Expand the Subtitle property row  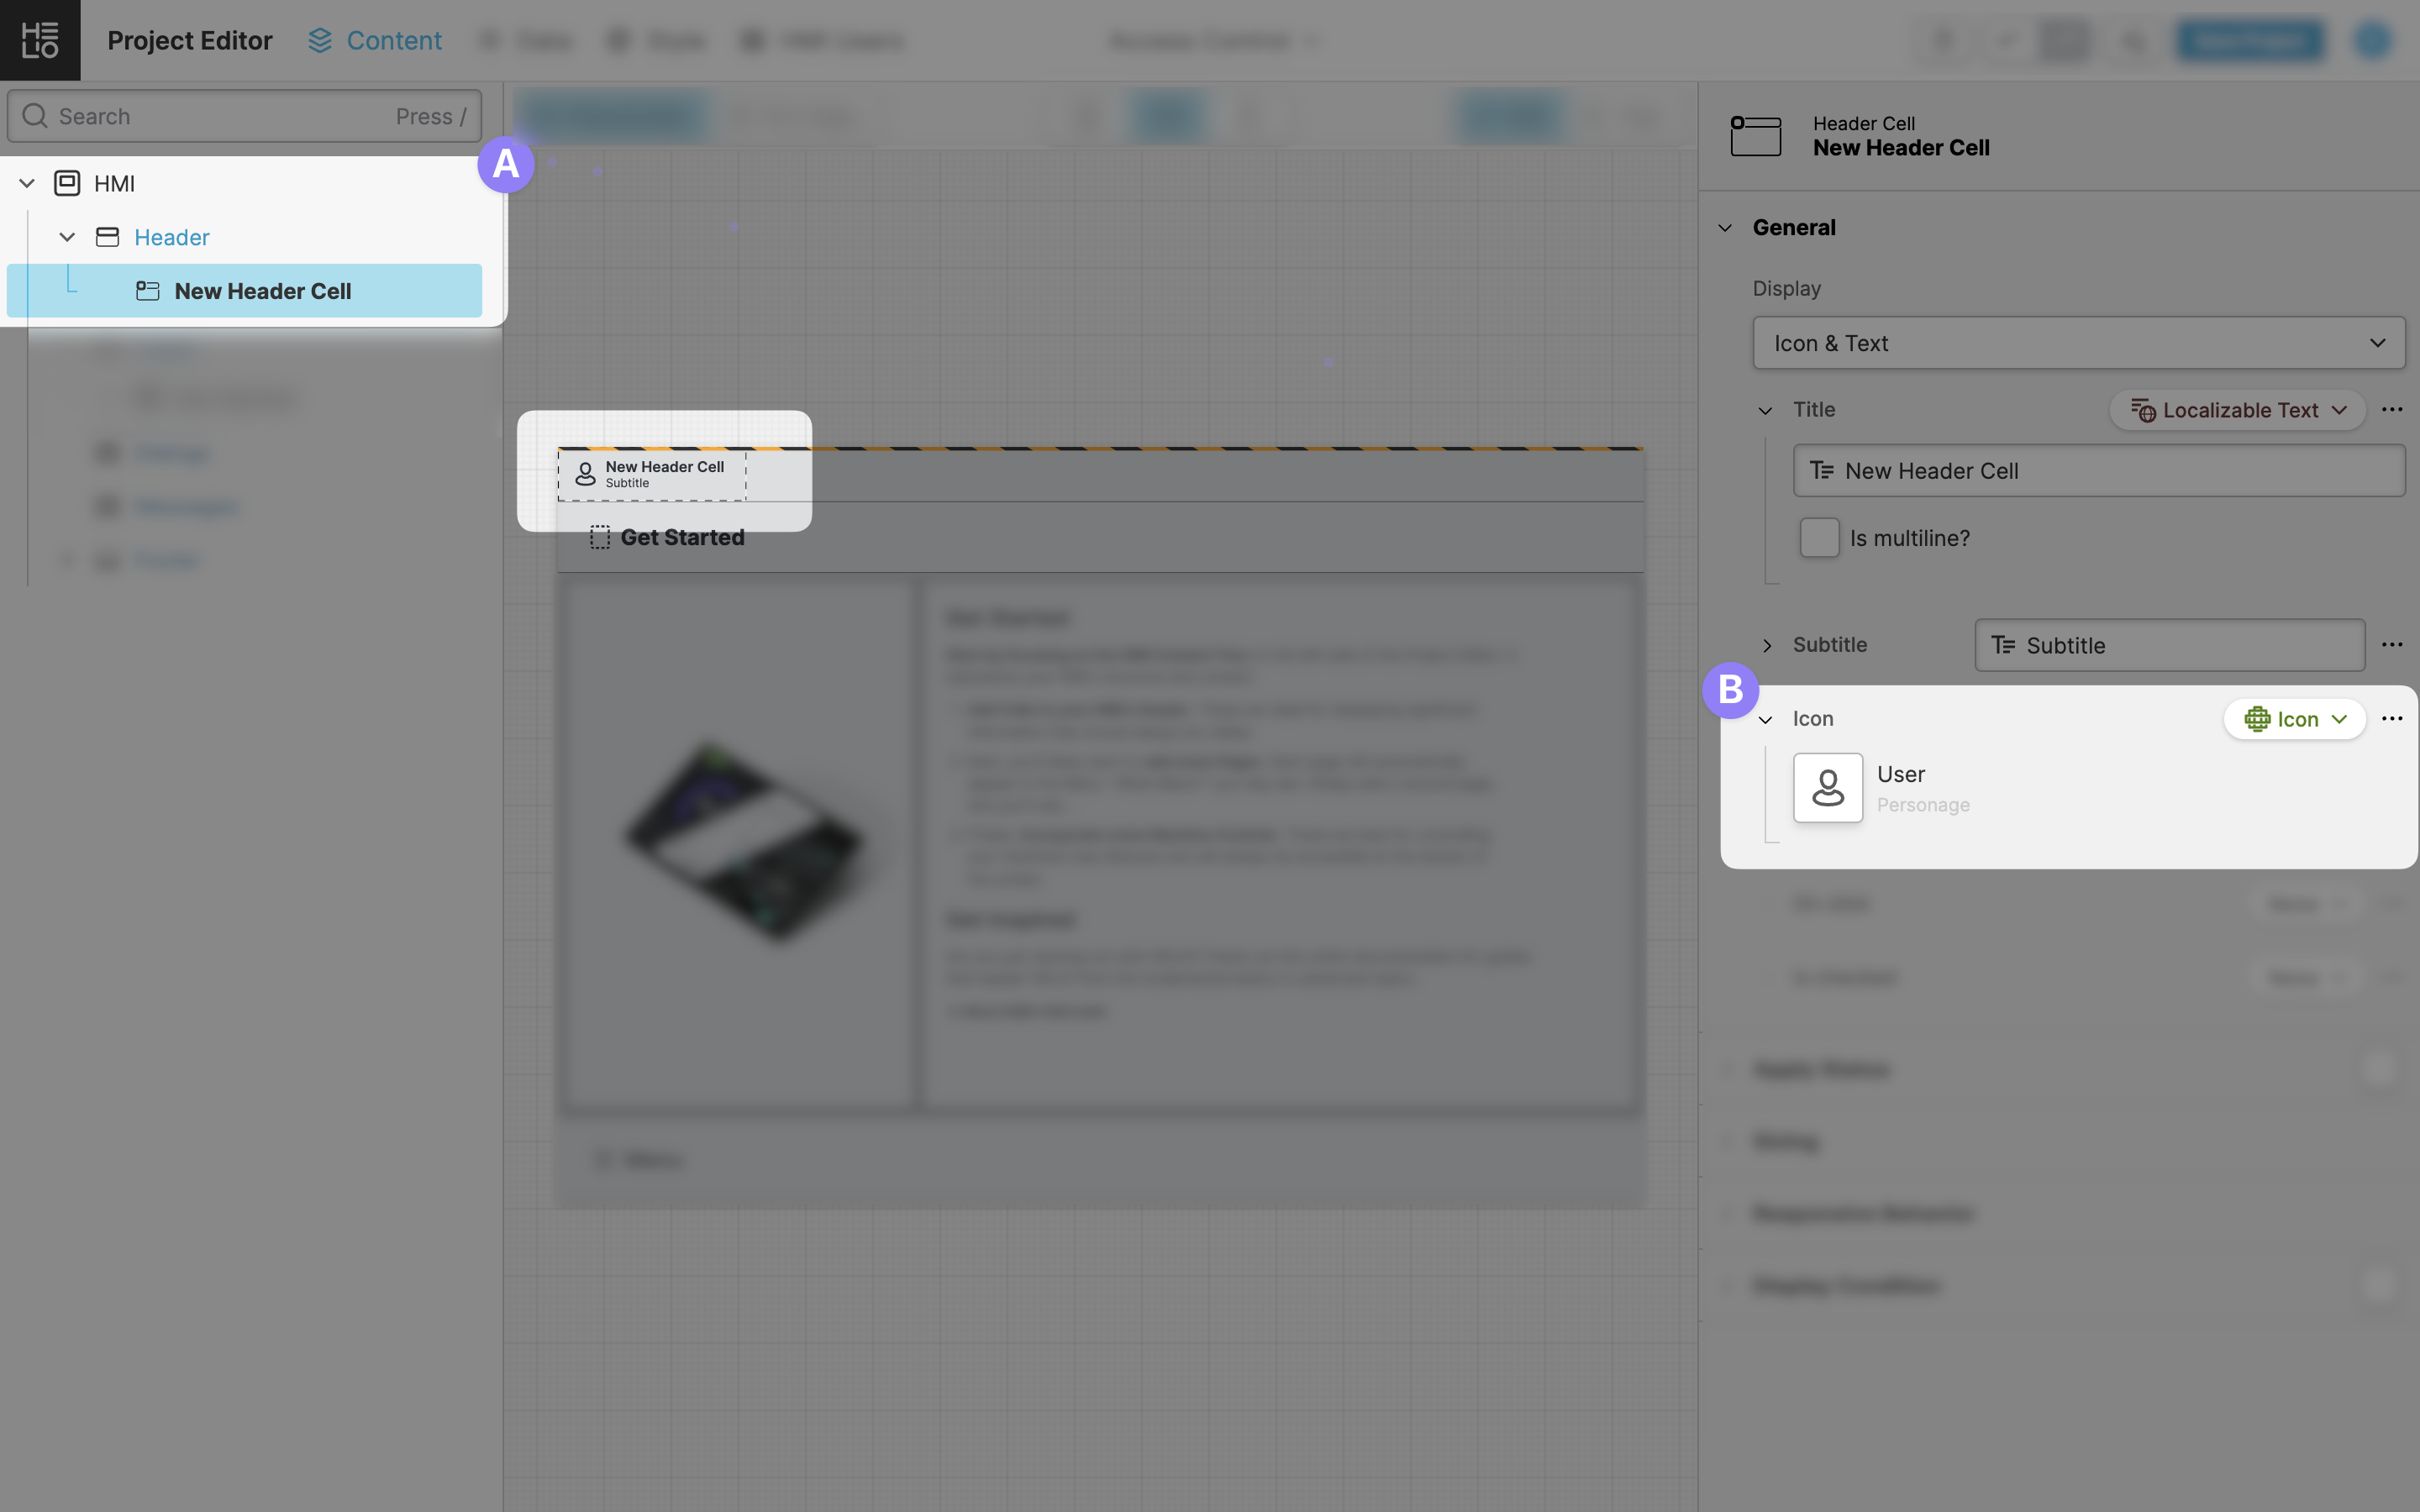point(1767,645)
